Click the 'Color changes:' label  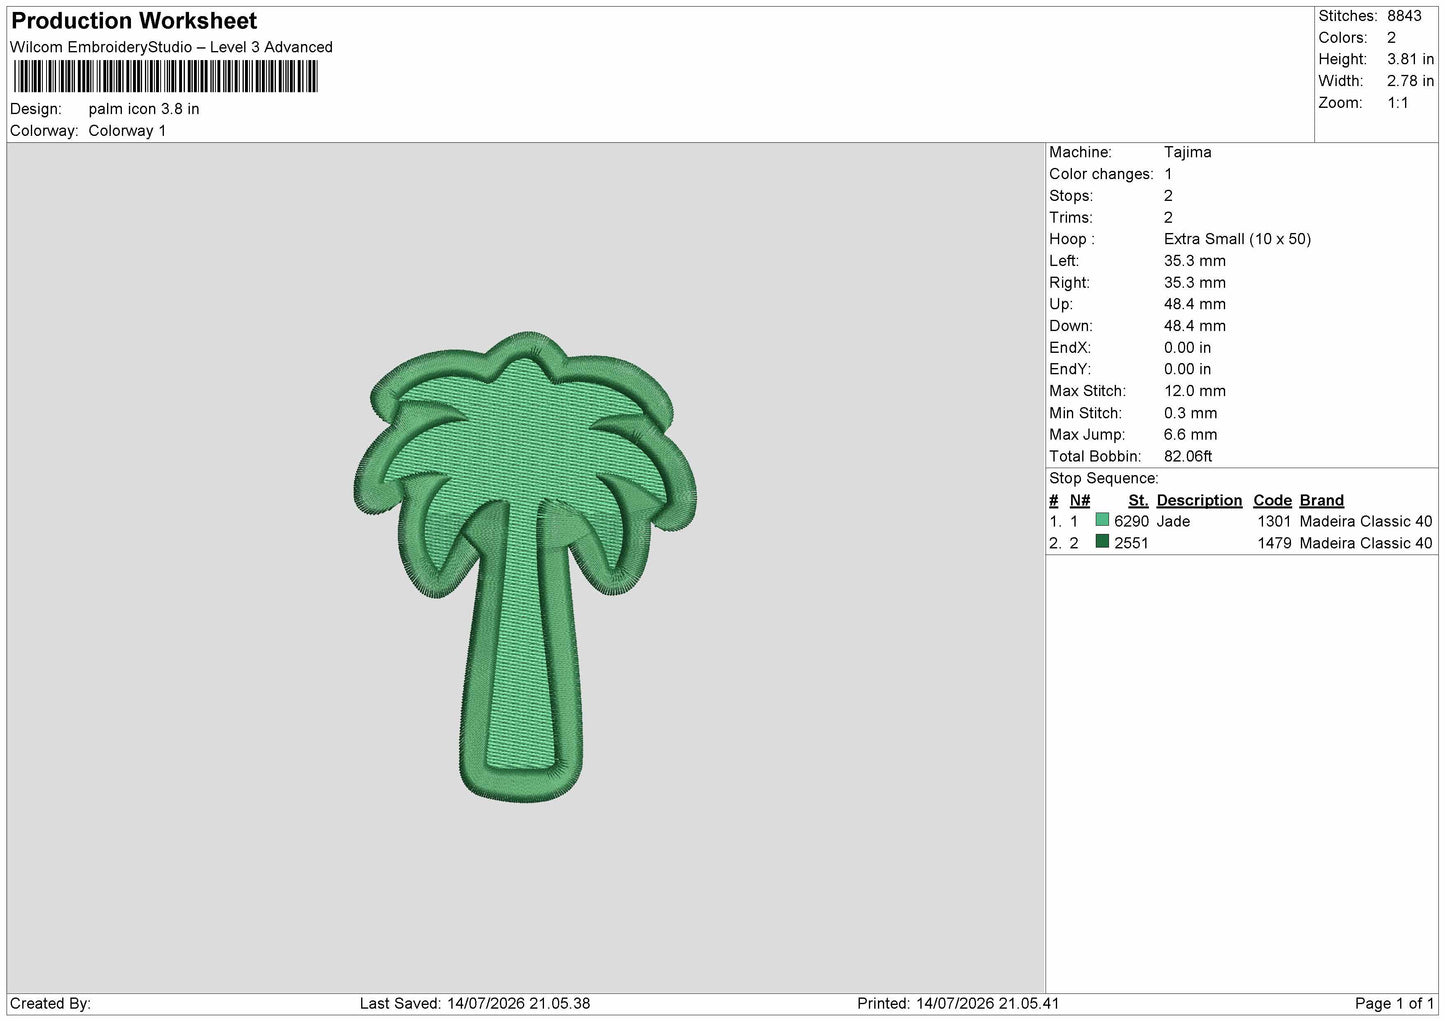coord(1101,174)
